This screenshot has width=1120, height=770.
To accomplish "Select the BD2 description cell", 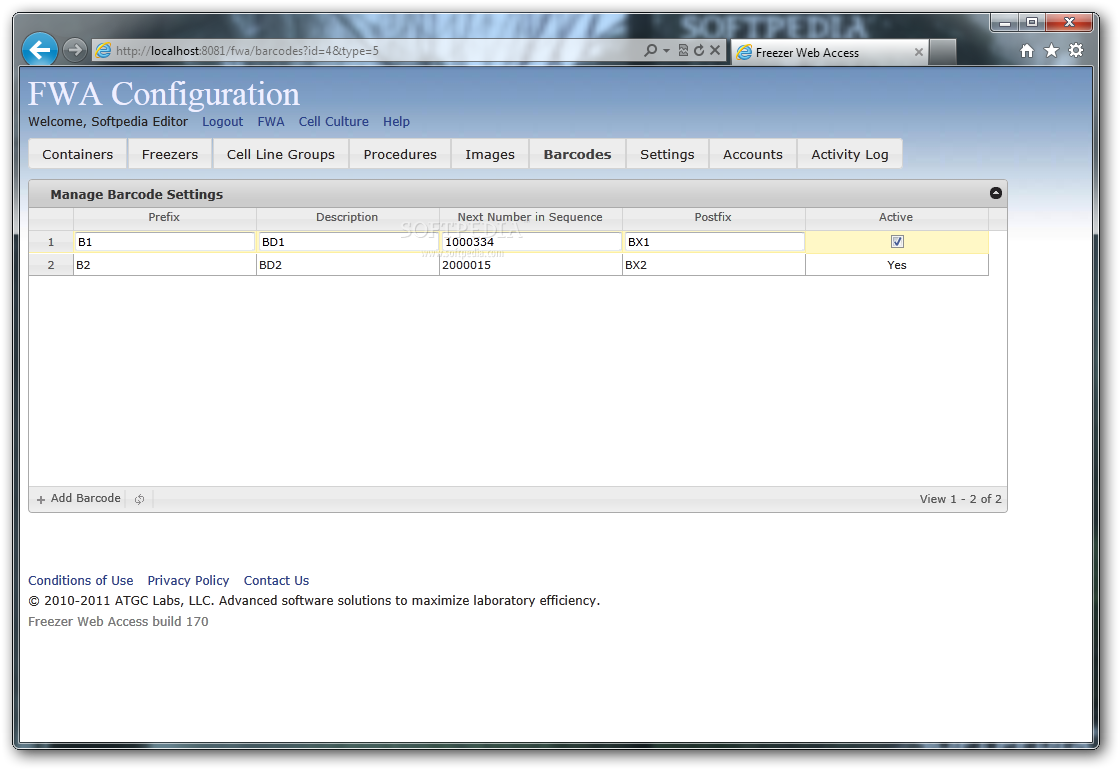I will click(x=348, y=265).
